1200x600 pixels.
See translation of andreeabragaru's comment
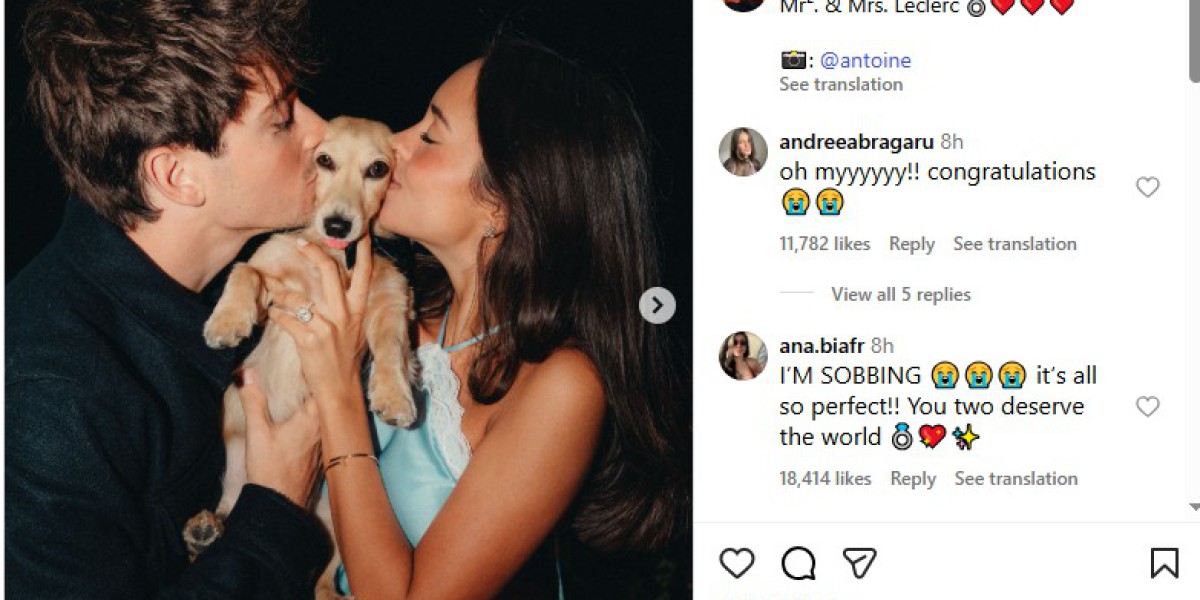1014,244
